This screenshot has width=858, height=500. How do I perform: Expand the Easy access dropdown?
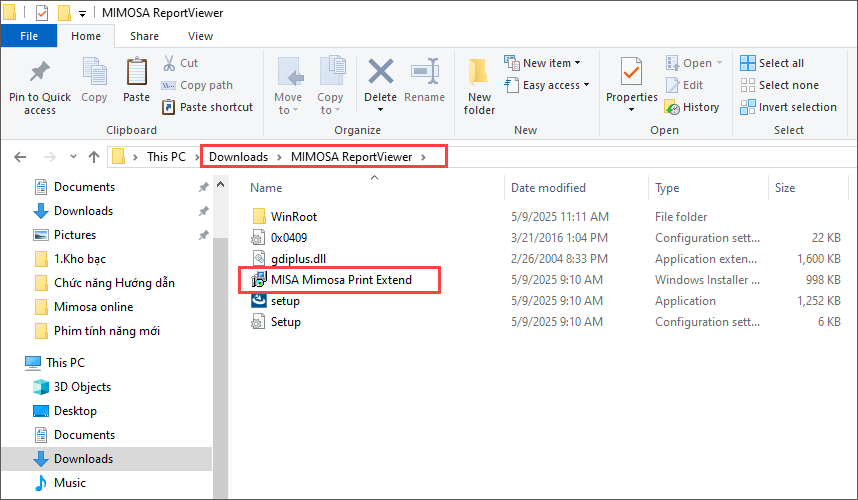548,85
